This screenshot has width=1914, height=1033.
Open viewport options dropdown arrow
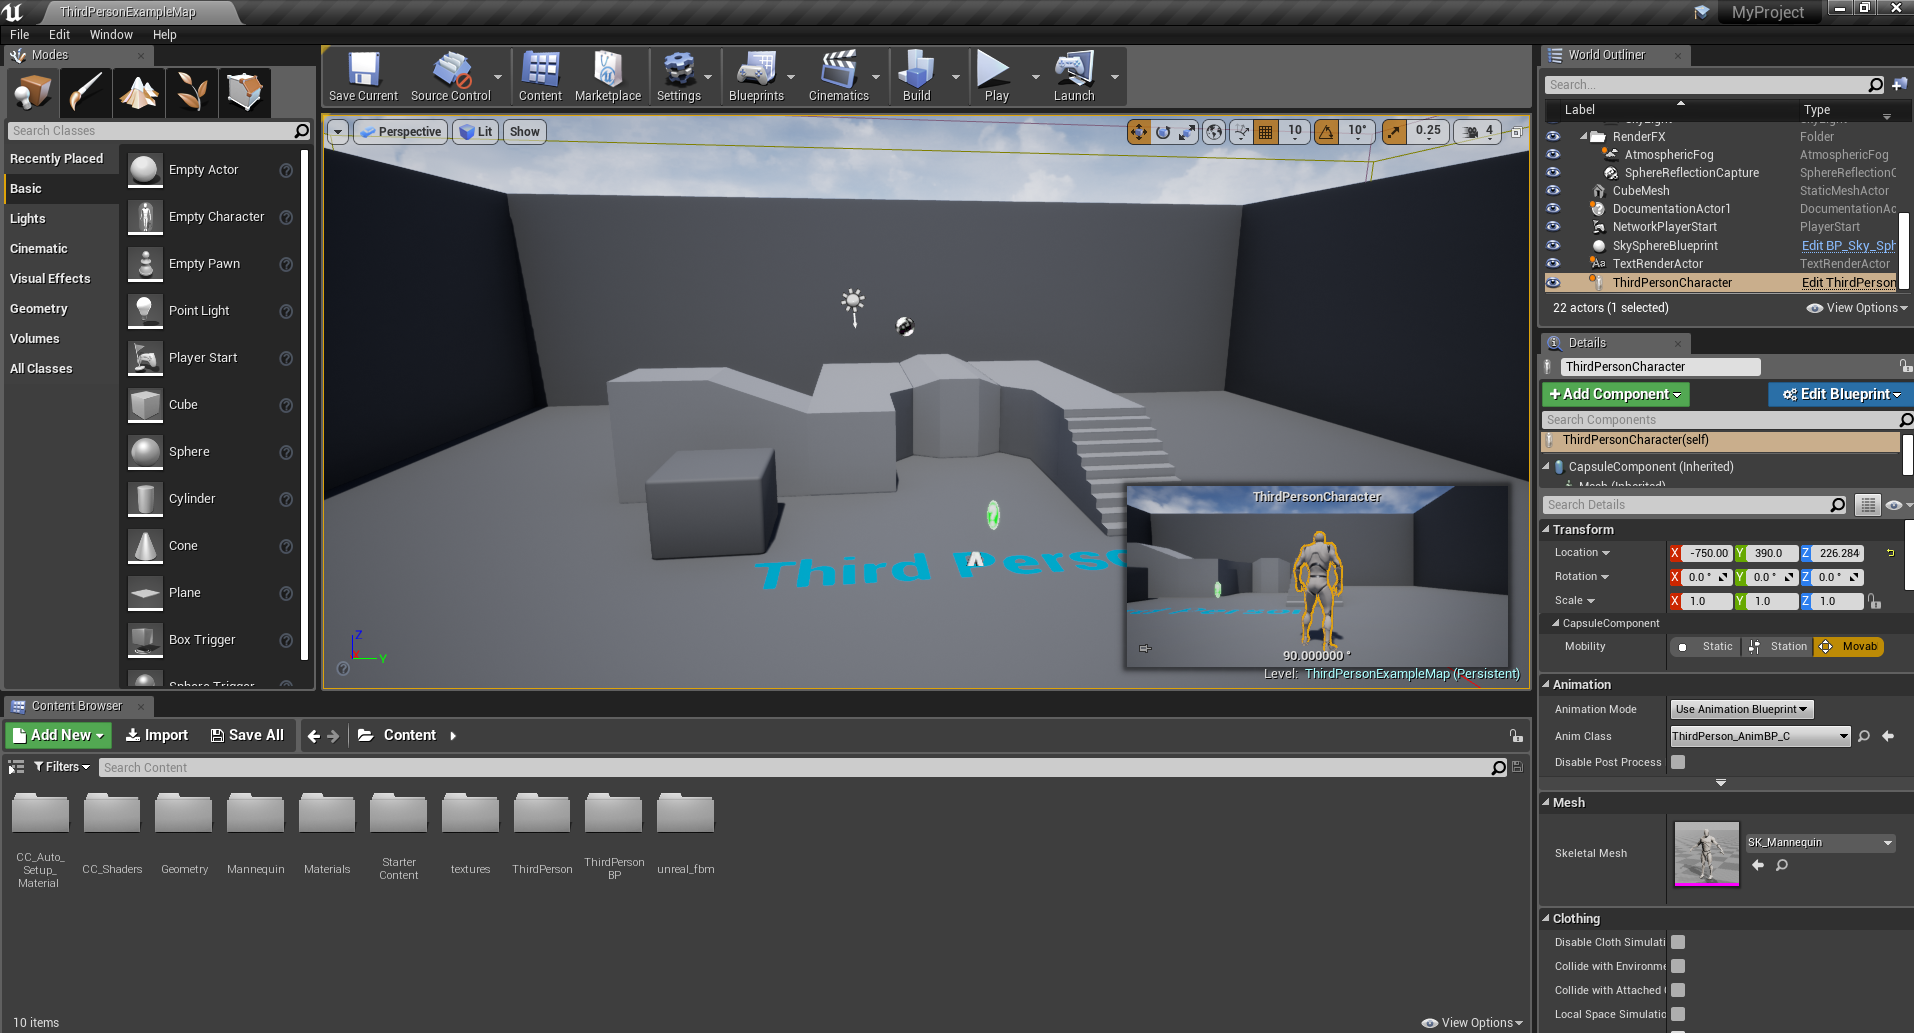(338, 132)
